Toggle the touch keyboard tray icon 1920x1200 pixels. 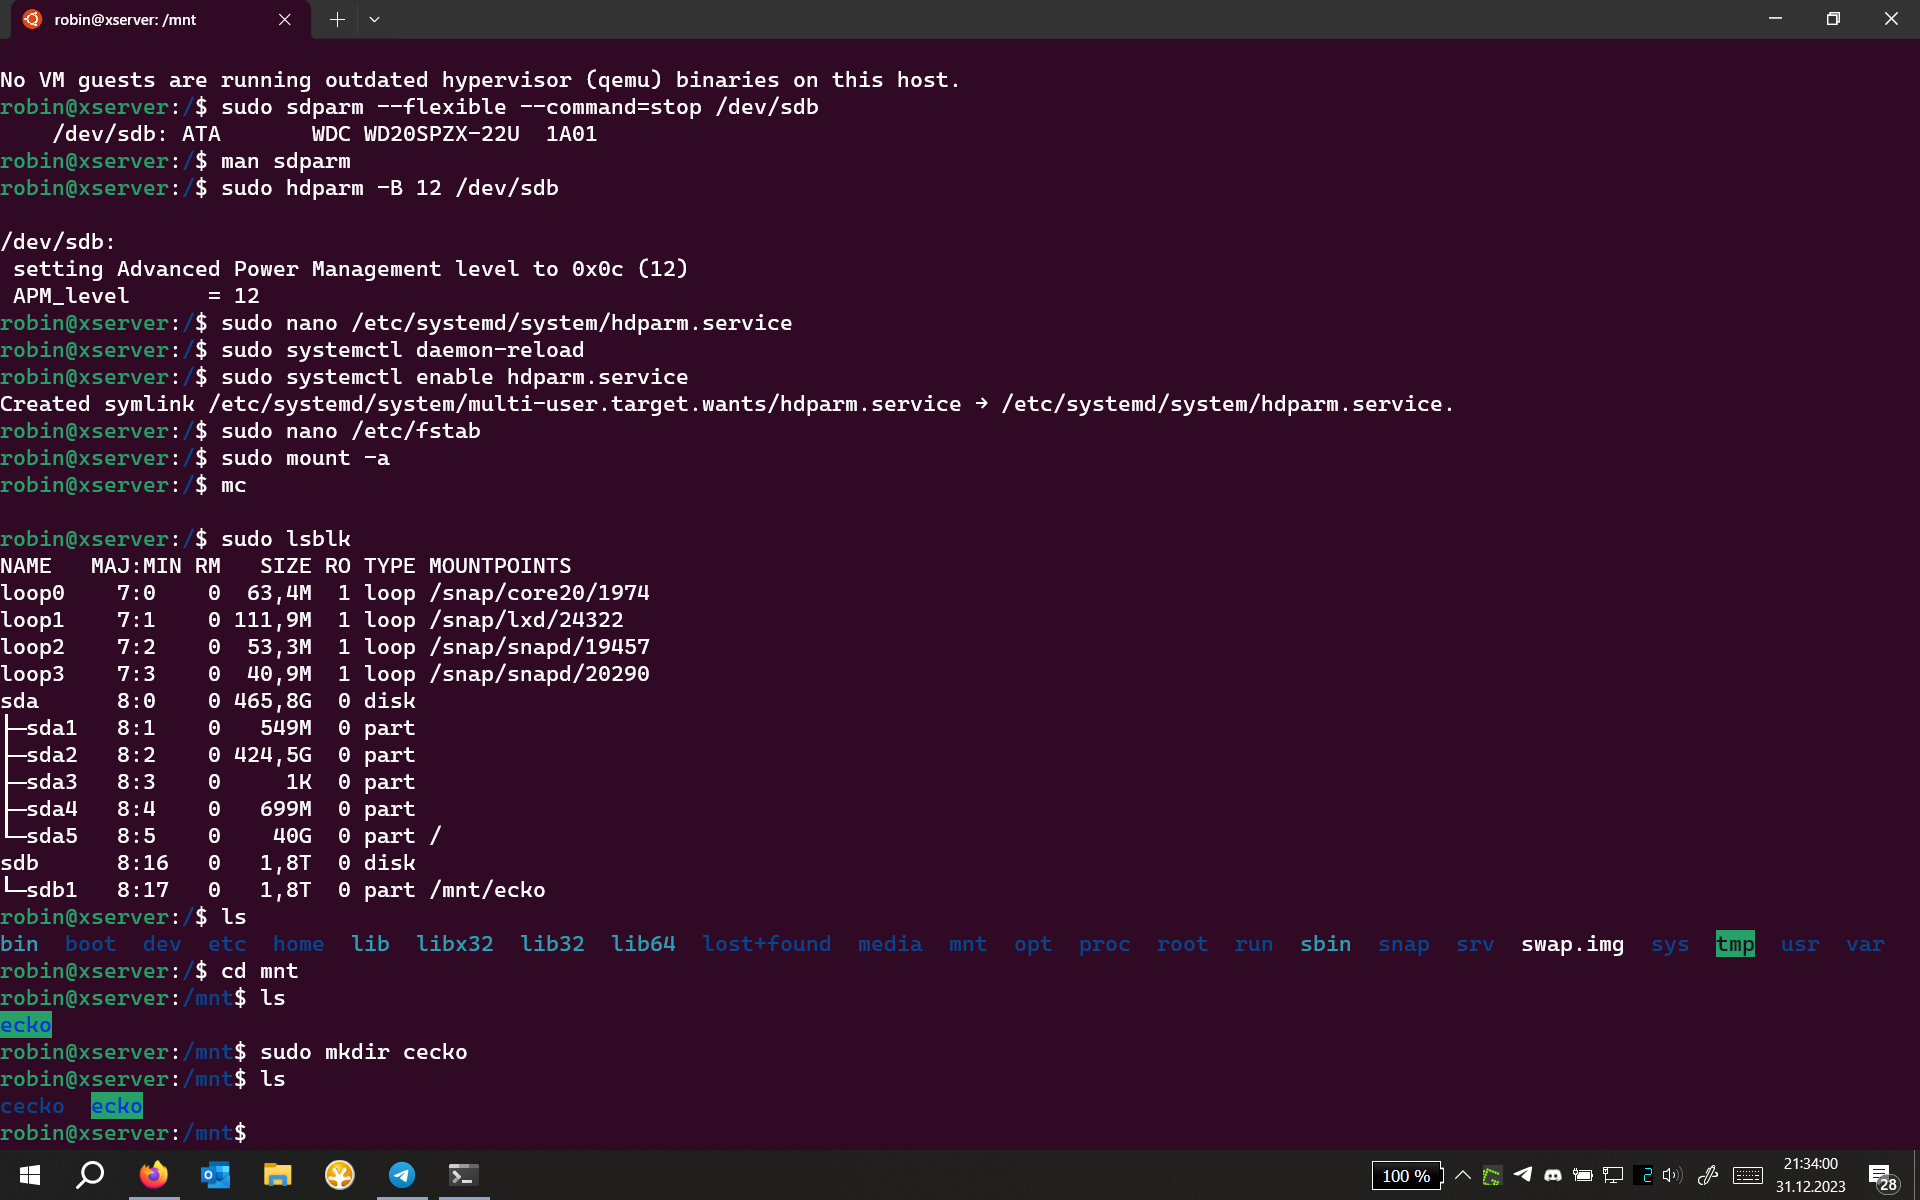[x=1748, y=1175]
